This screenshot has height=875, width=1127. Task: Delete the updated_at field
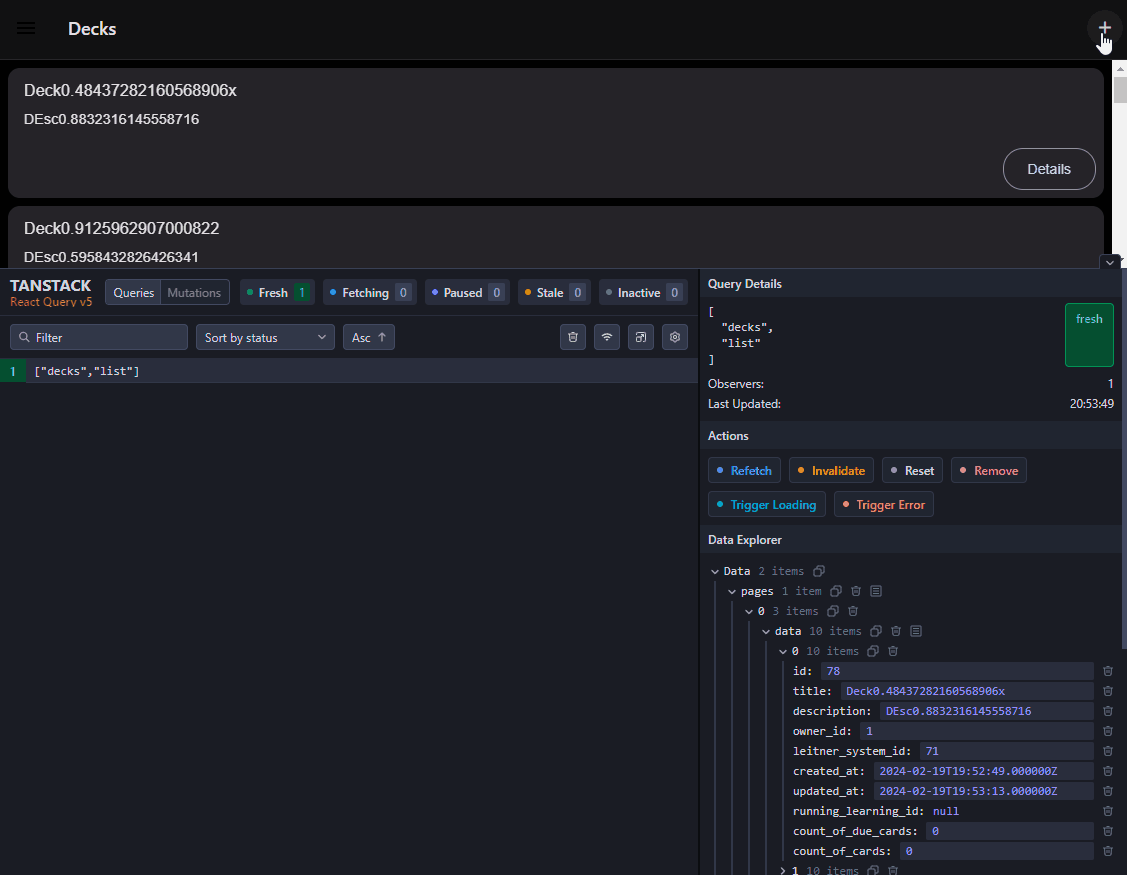pyautogui.click(x=1108, y=791)
